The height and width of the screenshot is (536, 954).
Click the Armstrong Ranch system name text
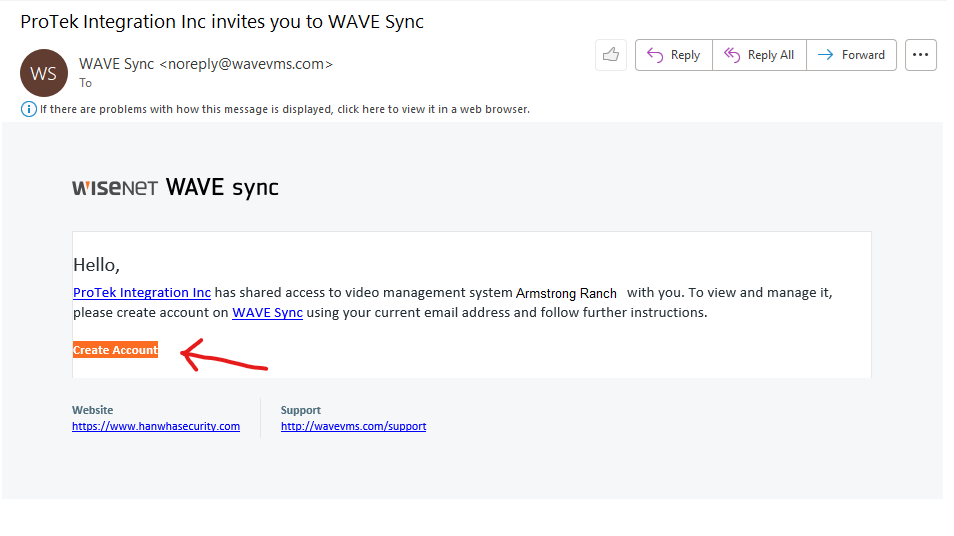click(x=566, y=294)
